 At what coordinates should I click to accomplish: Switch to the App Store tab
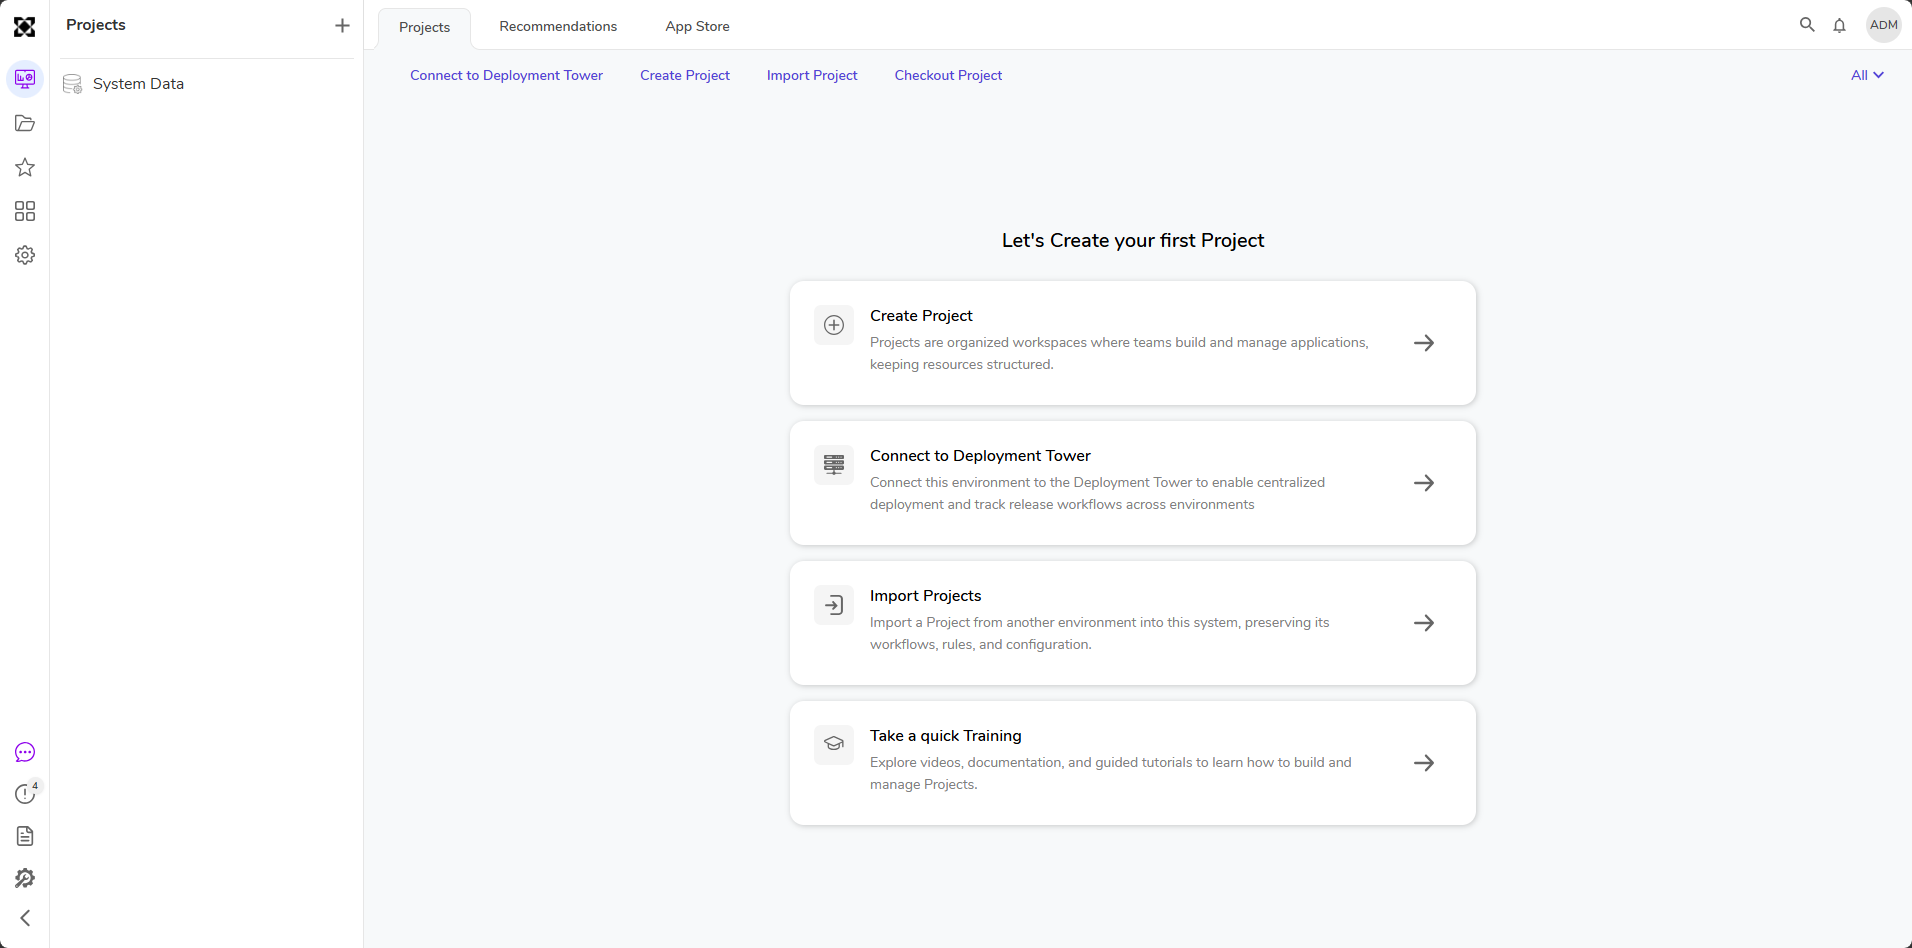697,26
